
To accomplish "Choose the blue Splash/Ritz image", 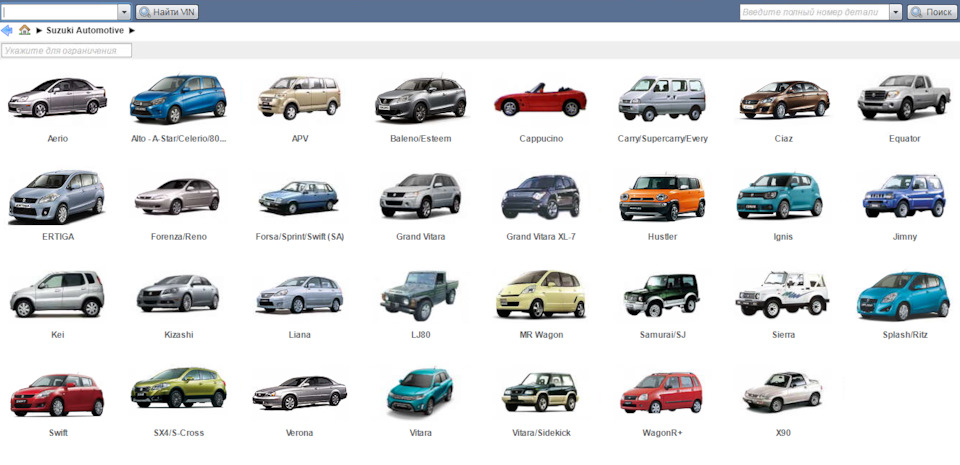I will click(903, 296).
